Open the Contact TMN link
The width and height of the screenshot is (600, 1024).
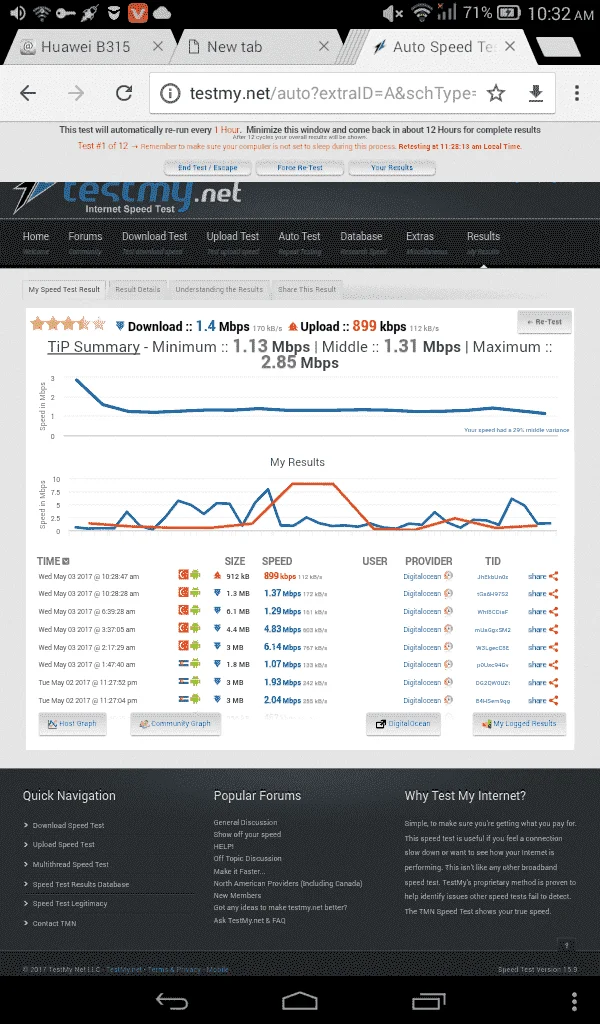(x=54, y=923)
